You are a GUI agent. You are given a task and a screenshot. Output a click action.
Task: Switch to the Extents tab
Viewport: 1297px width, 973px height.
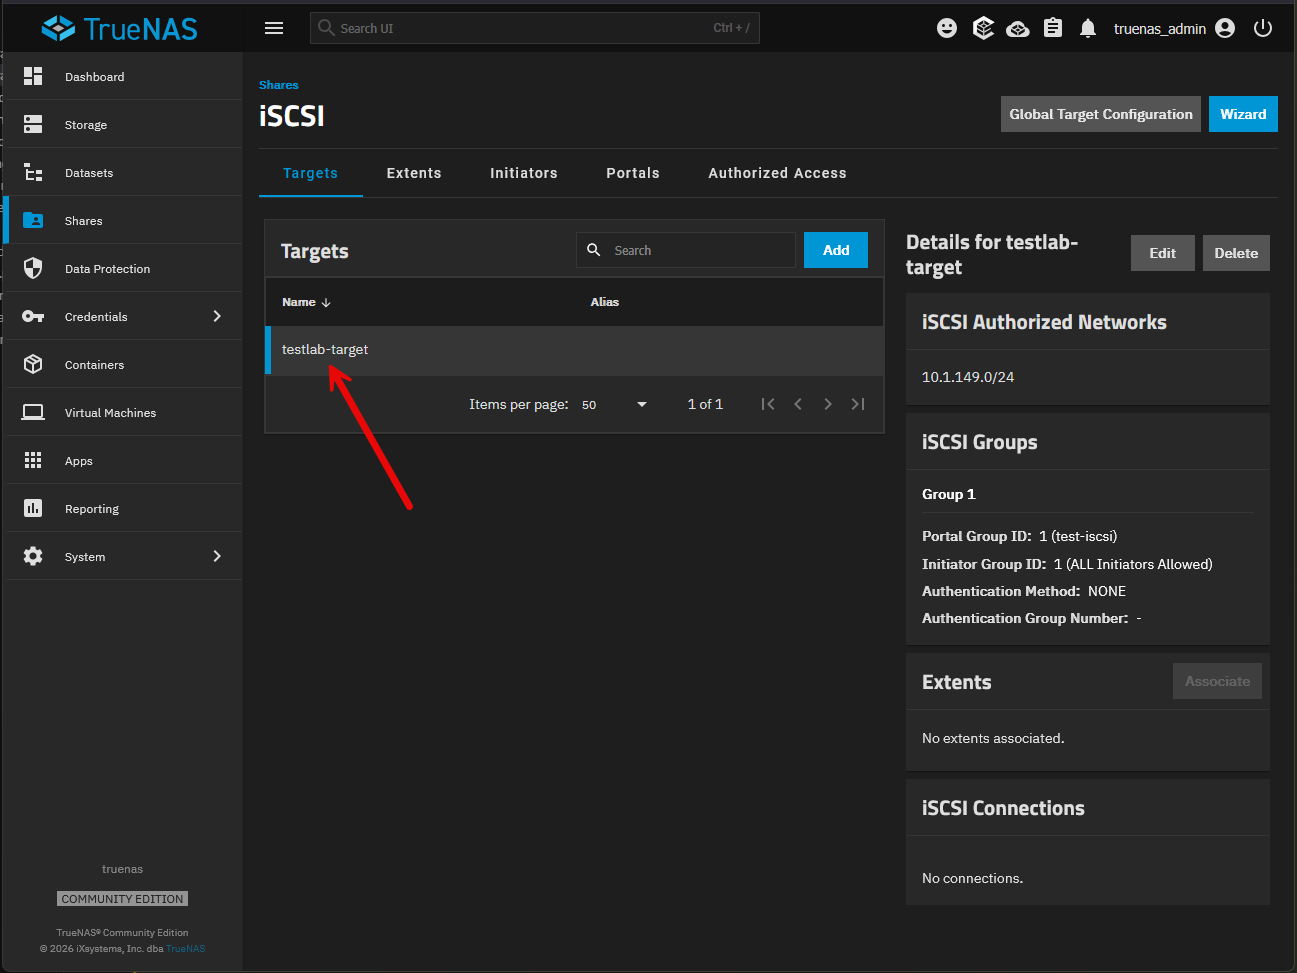click(x=414, y=173)
